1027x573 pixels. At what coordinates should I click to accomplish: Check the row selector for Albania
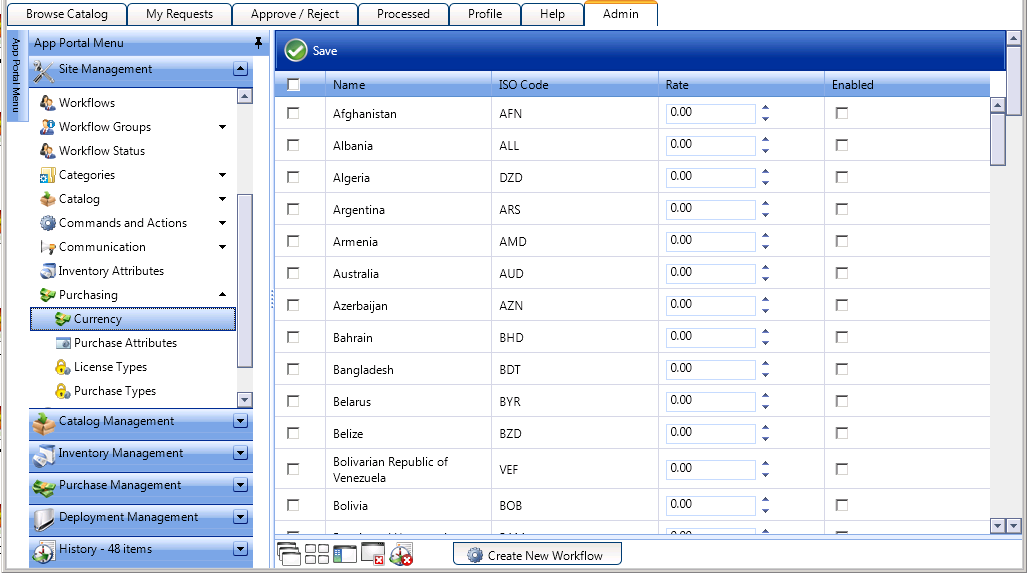(293, 145)
